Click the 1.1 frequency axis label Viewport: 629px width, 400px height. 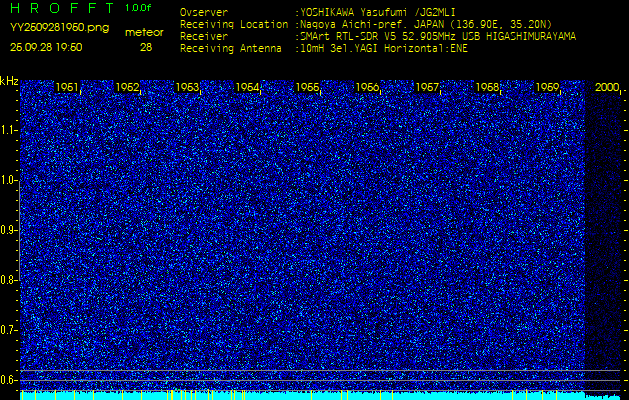coord(8,130)
